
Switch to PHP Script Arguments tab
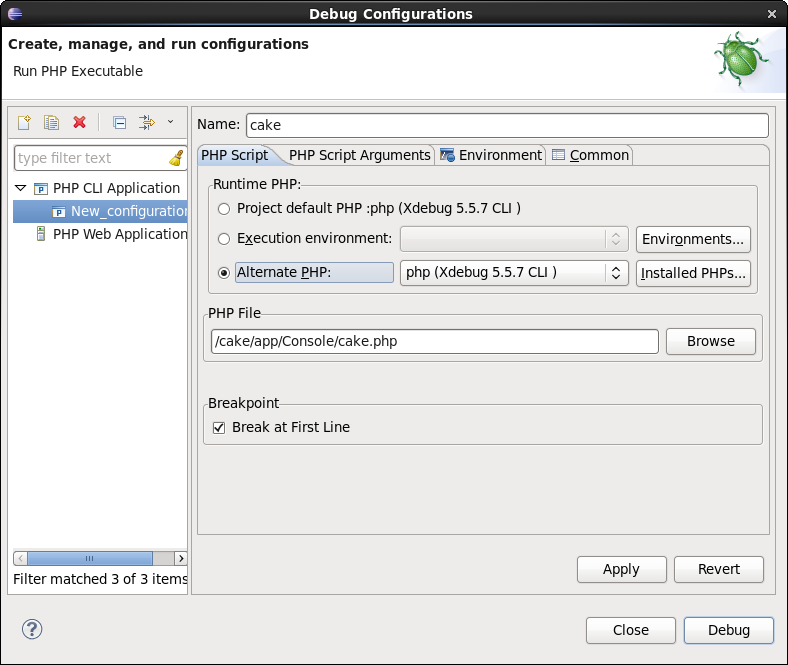359,155
